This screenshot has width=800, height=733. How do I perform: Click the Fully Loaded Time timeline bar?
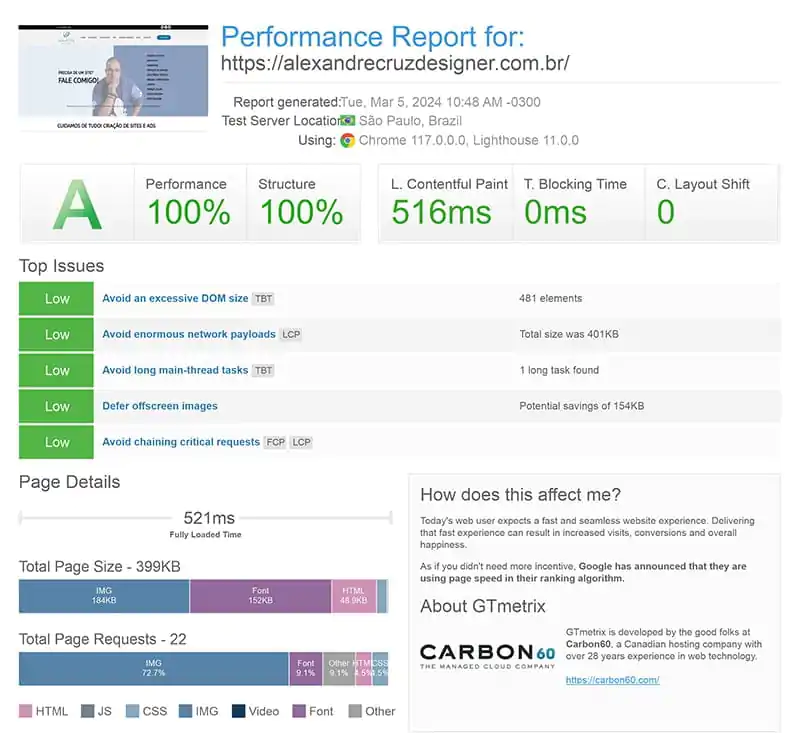pos(205,518)
